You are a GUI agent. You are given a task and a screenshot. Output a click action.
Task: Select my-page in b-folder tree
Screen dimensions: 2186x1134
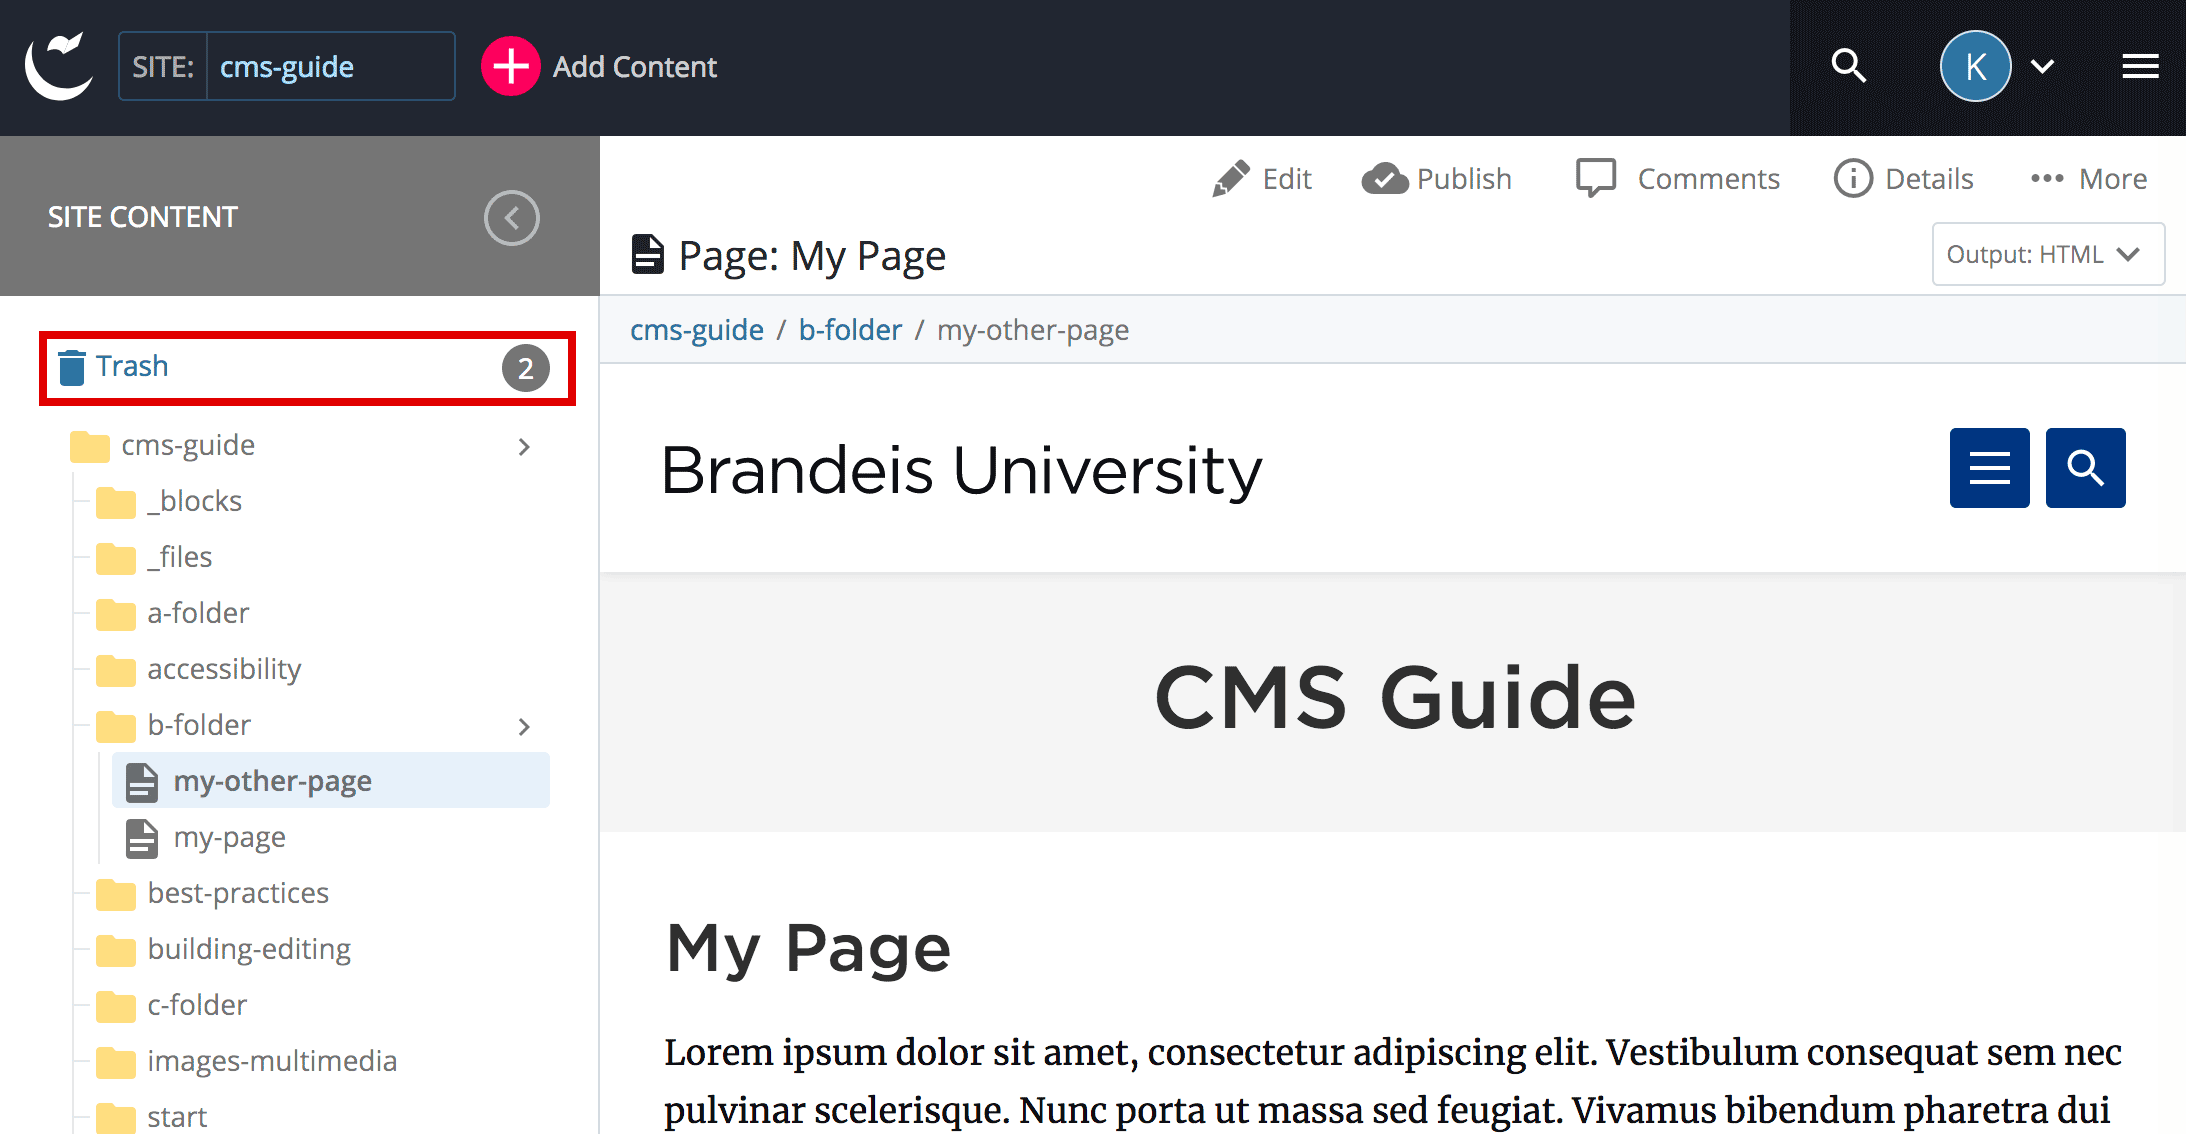231,836
